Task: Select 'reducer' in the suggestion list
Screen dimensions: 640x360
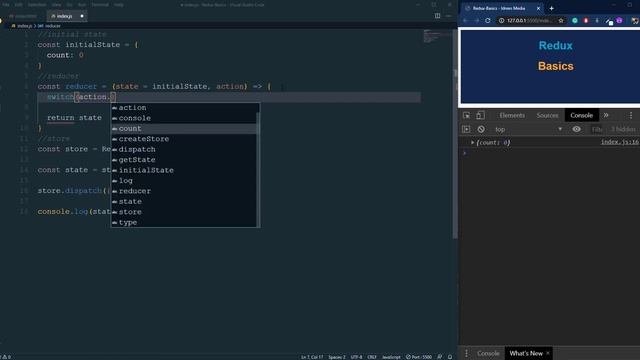Action: click(x=184, y=191)
